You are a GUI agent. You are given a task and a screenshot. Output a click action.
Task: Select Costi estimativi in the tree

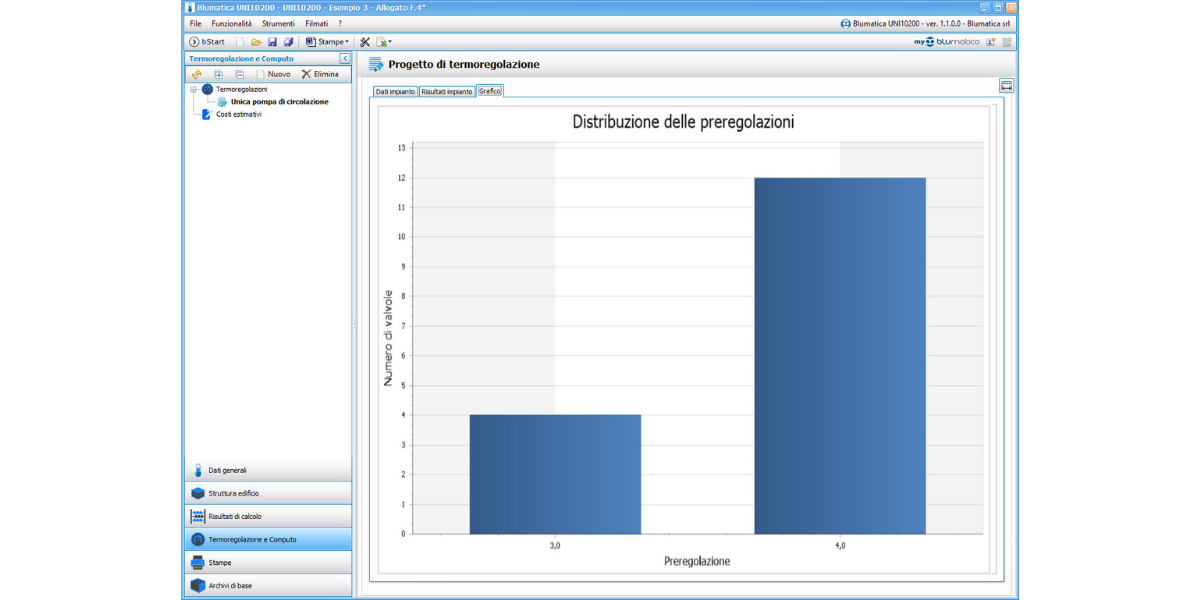[238, 114]
